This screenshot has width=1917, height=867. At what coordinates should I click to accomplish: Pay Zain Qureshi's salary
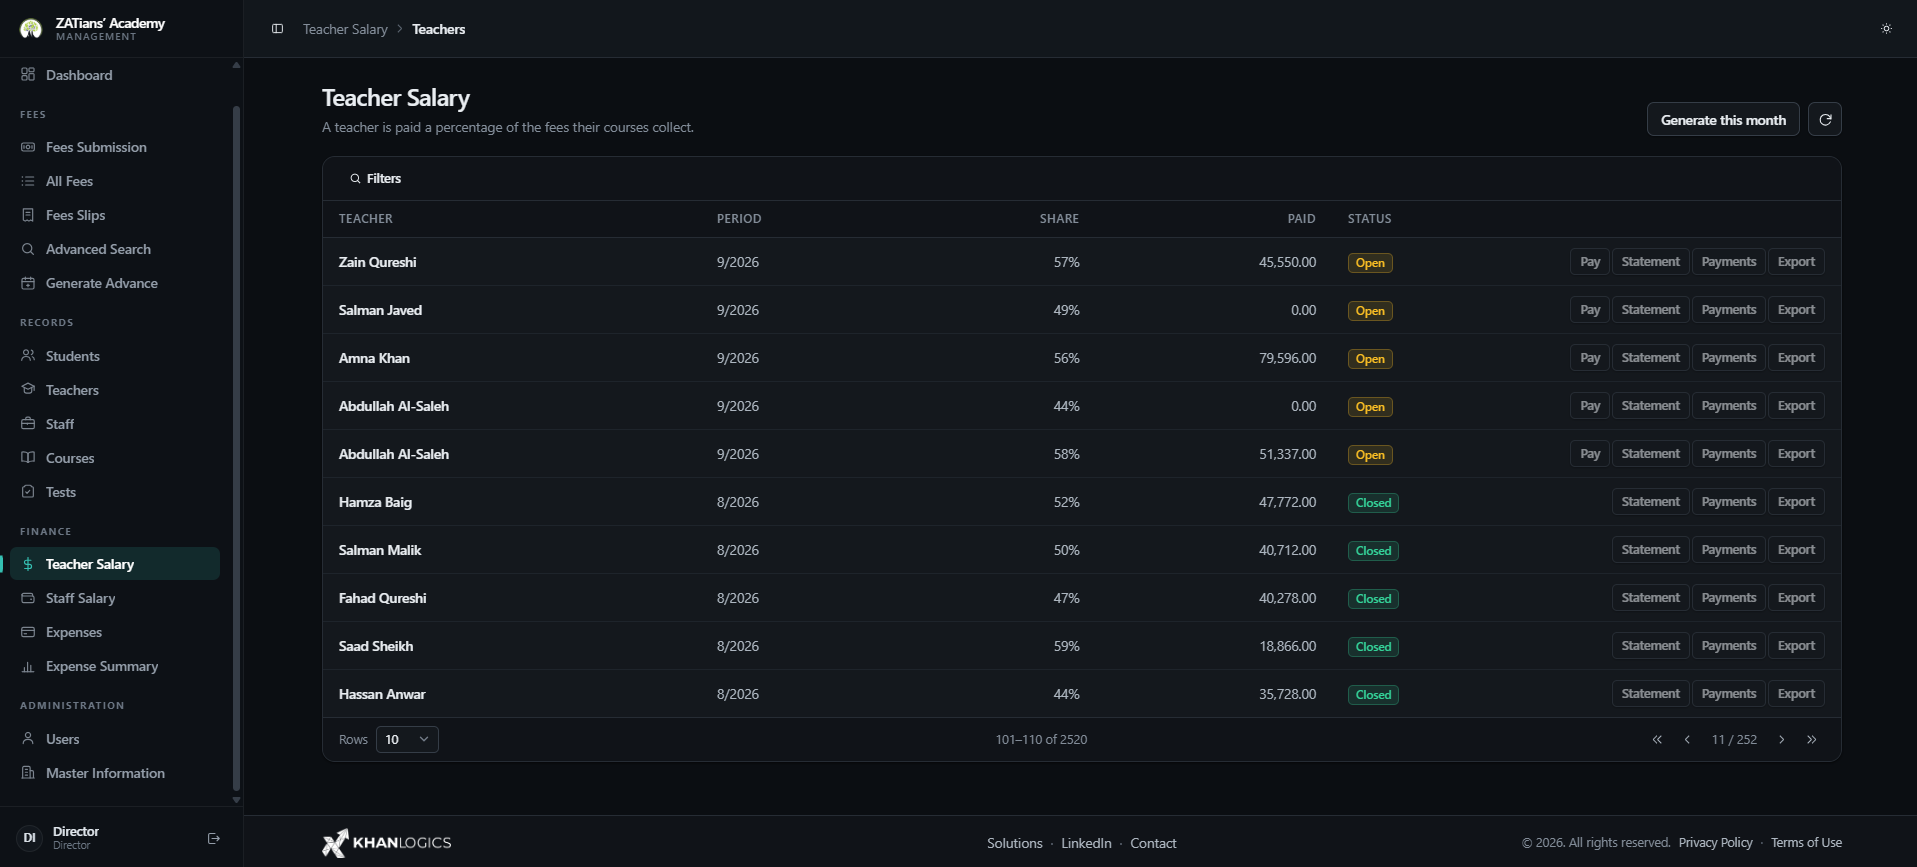(1590, 262)
